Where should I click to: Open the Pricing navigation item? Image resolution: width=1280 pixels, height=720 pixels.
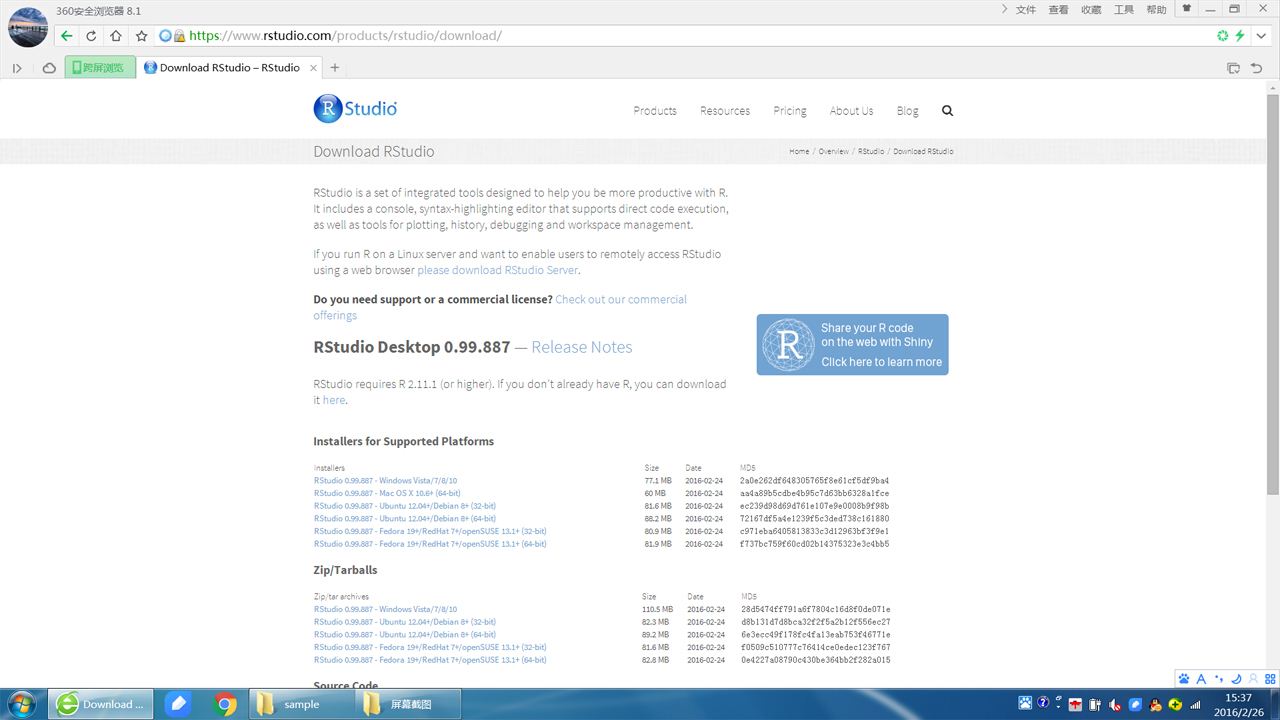(790, 111)
